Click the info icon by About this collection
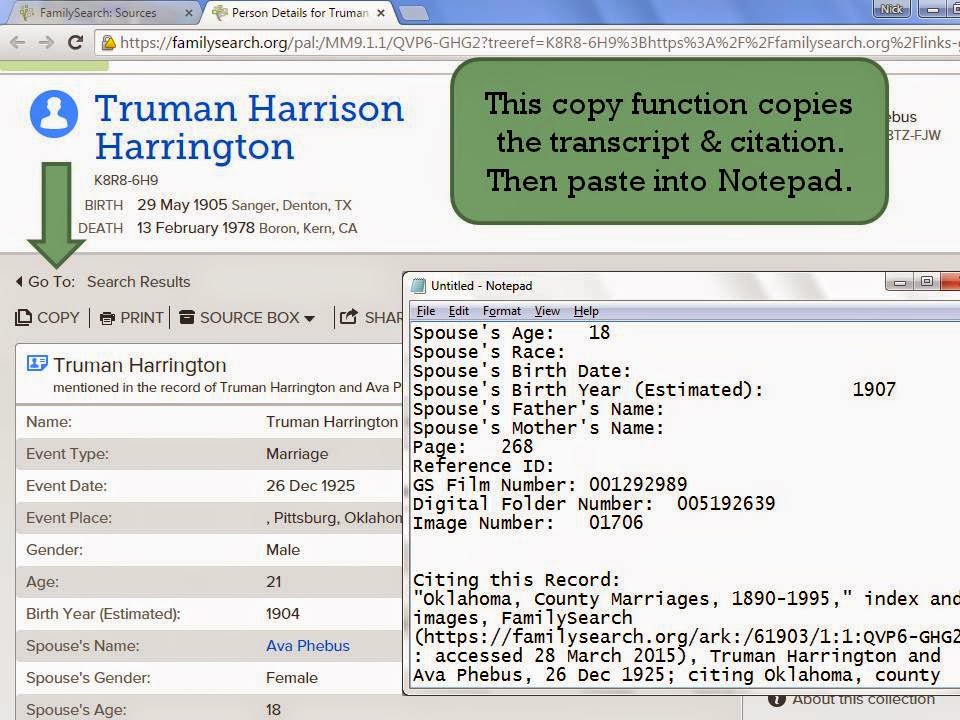960x720 pixels. 776,700
